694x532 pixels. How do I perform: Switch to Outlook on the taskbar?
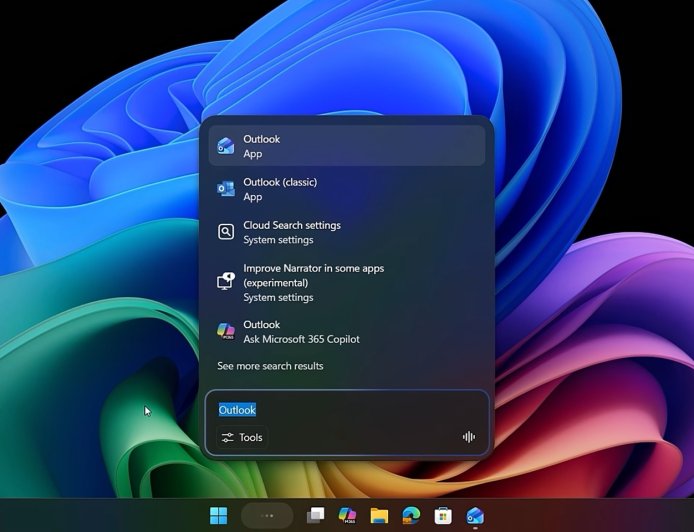coord(475,516)
